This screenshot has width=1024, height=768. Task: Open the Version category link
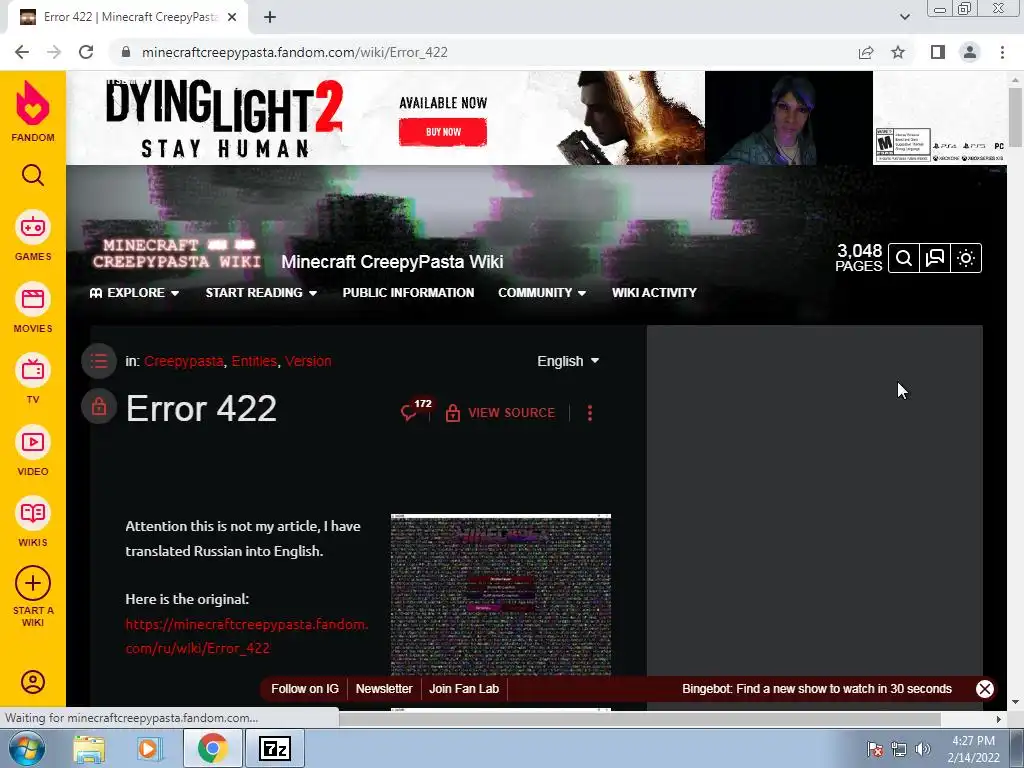click(x=308, y=361)
